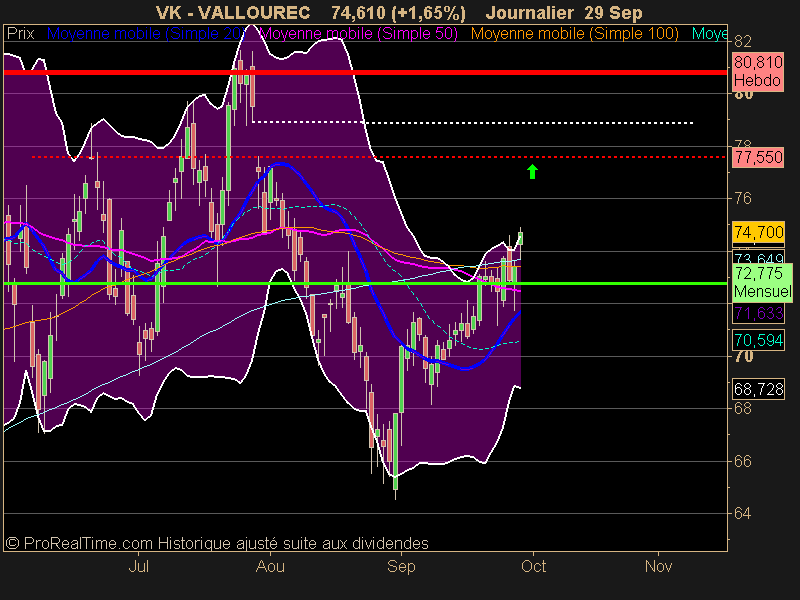Click the 74,700 orange price label

[758, 232]
